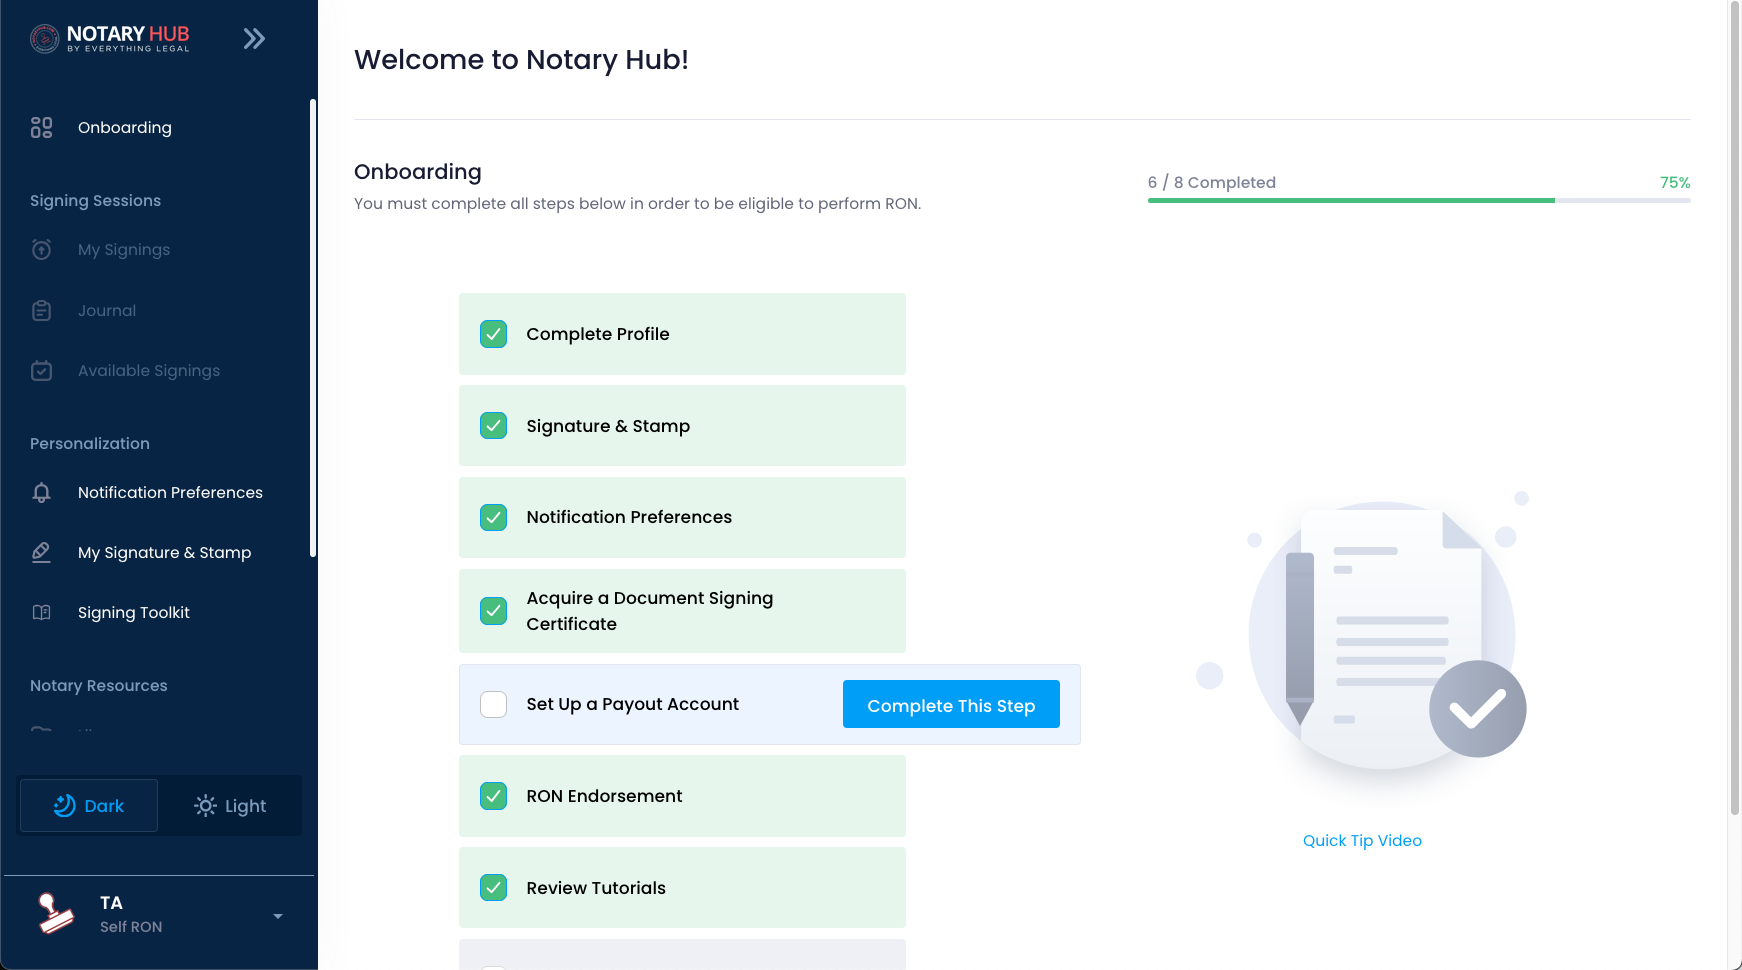This screenshot has width=1742, height=970.
Task: Open the Quick Tip Video link
Action: (x=1362, y=841)
